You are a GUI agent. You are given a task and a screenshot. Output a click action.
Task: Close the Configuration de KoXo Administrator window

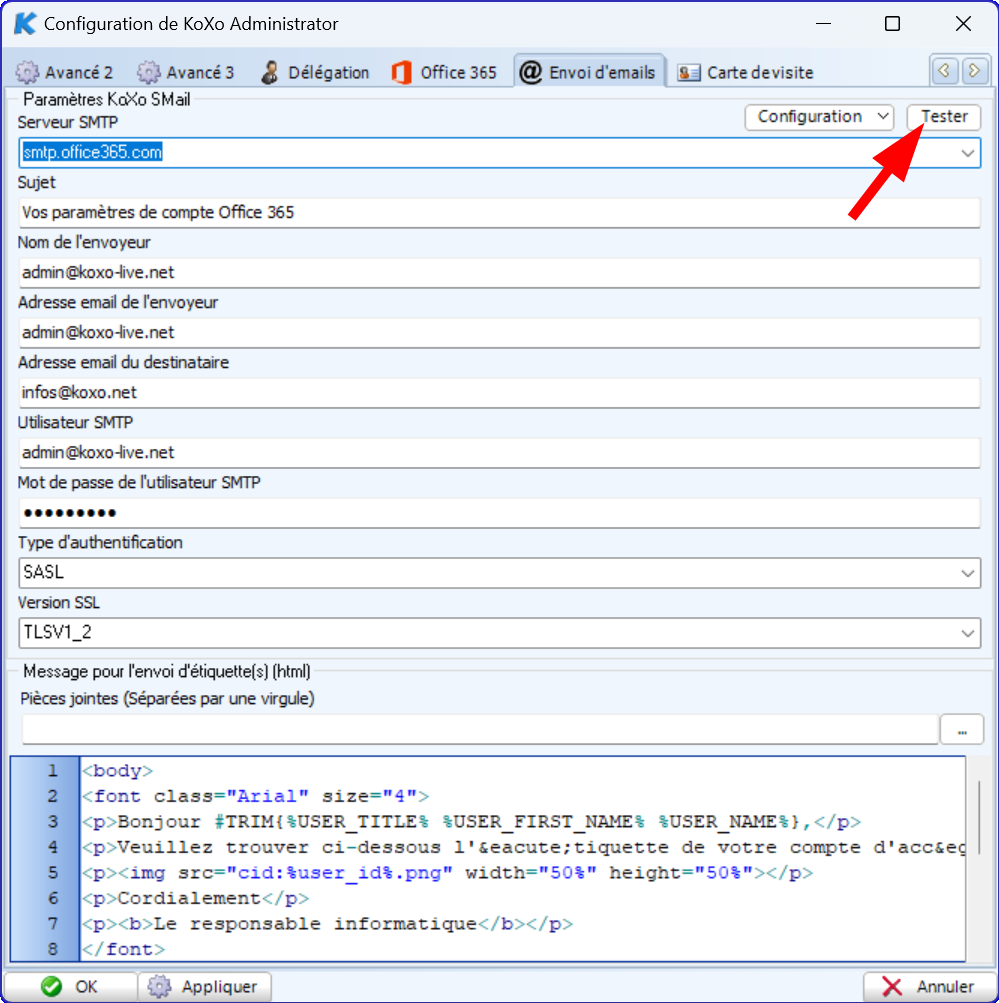(x=963, y=24)
